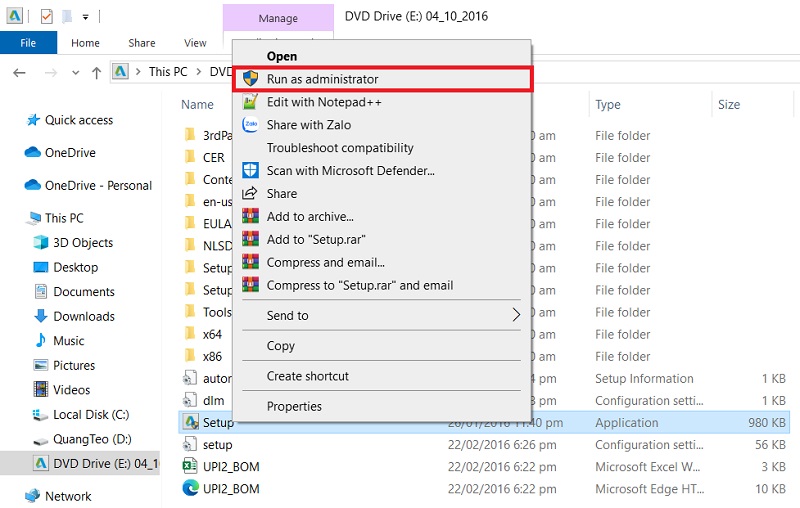
Task: Open the Manage contextual tab
Action: point(278,18)
